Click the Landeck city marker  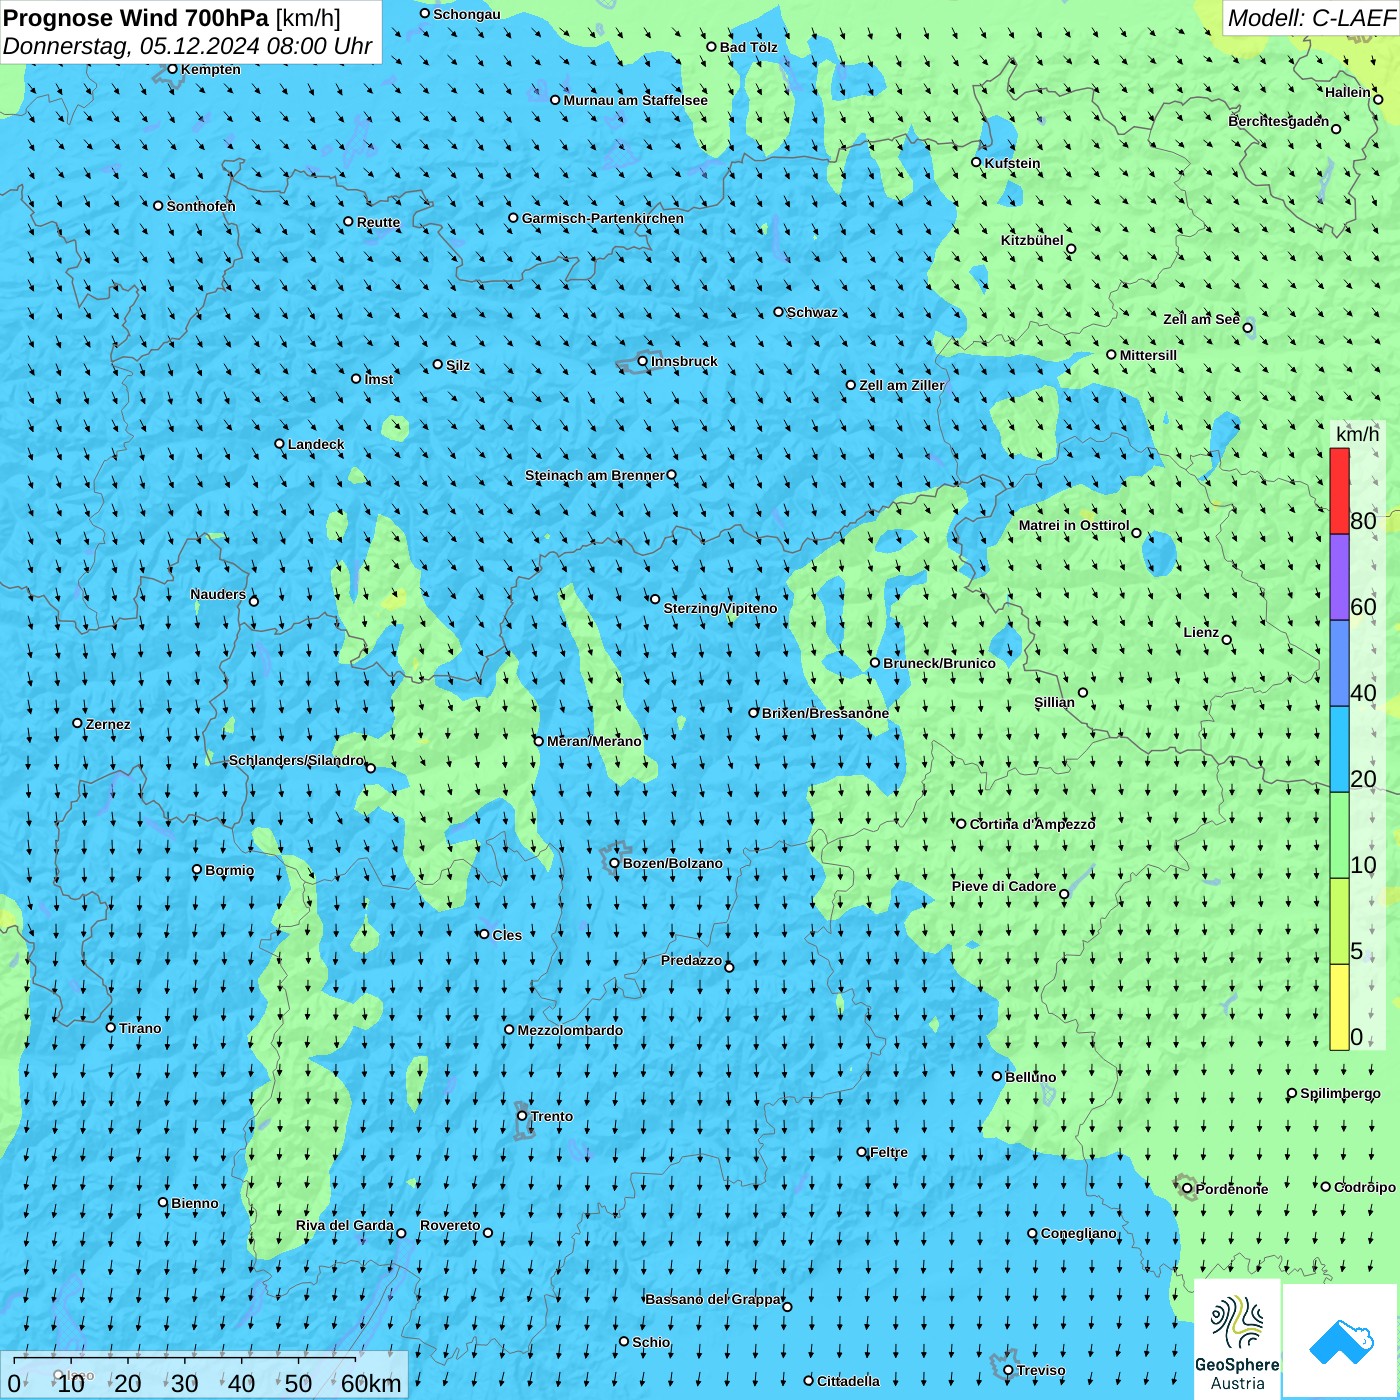(x=279, y=444)
